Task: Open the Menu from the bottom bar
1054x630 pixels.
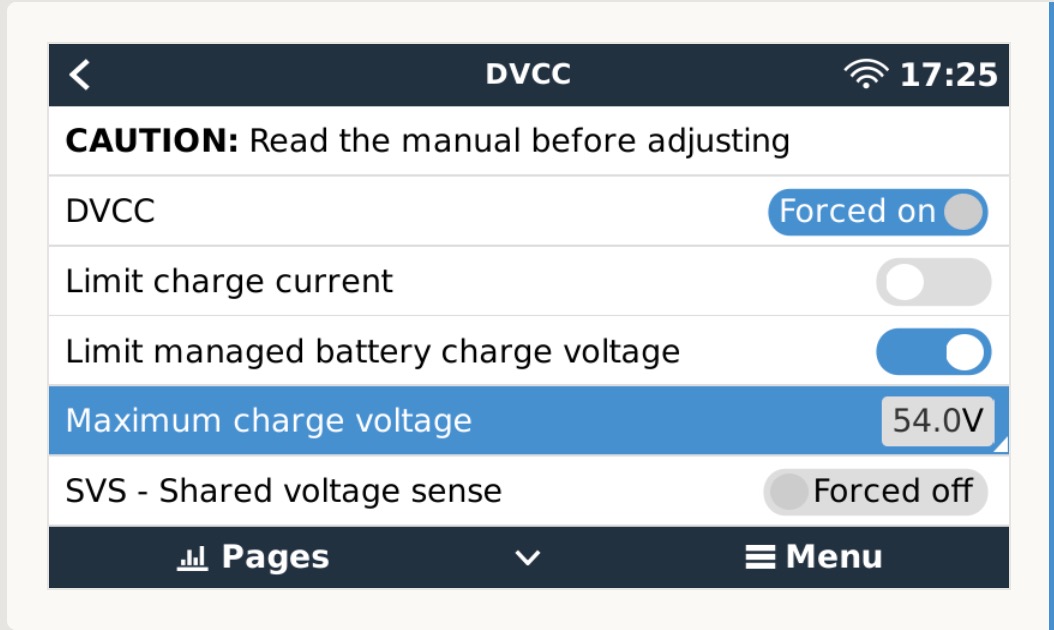Action: [x=815, y=557]
